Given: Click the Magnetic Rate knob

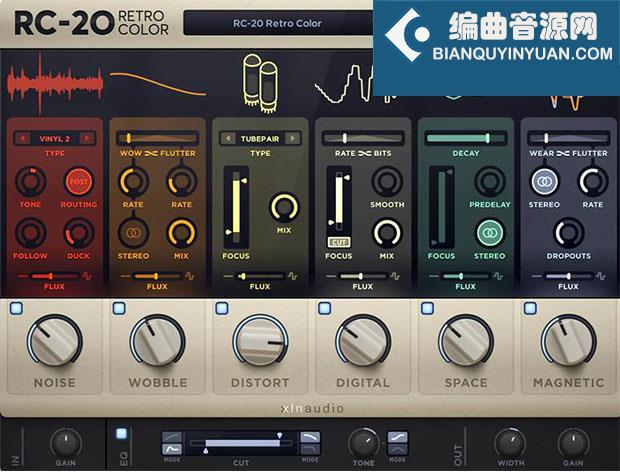Looking at the screenshot, I should click(x=593, y=181).
